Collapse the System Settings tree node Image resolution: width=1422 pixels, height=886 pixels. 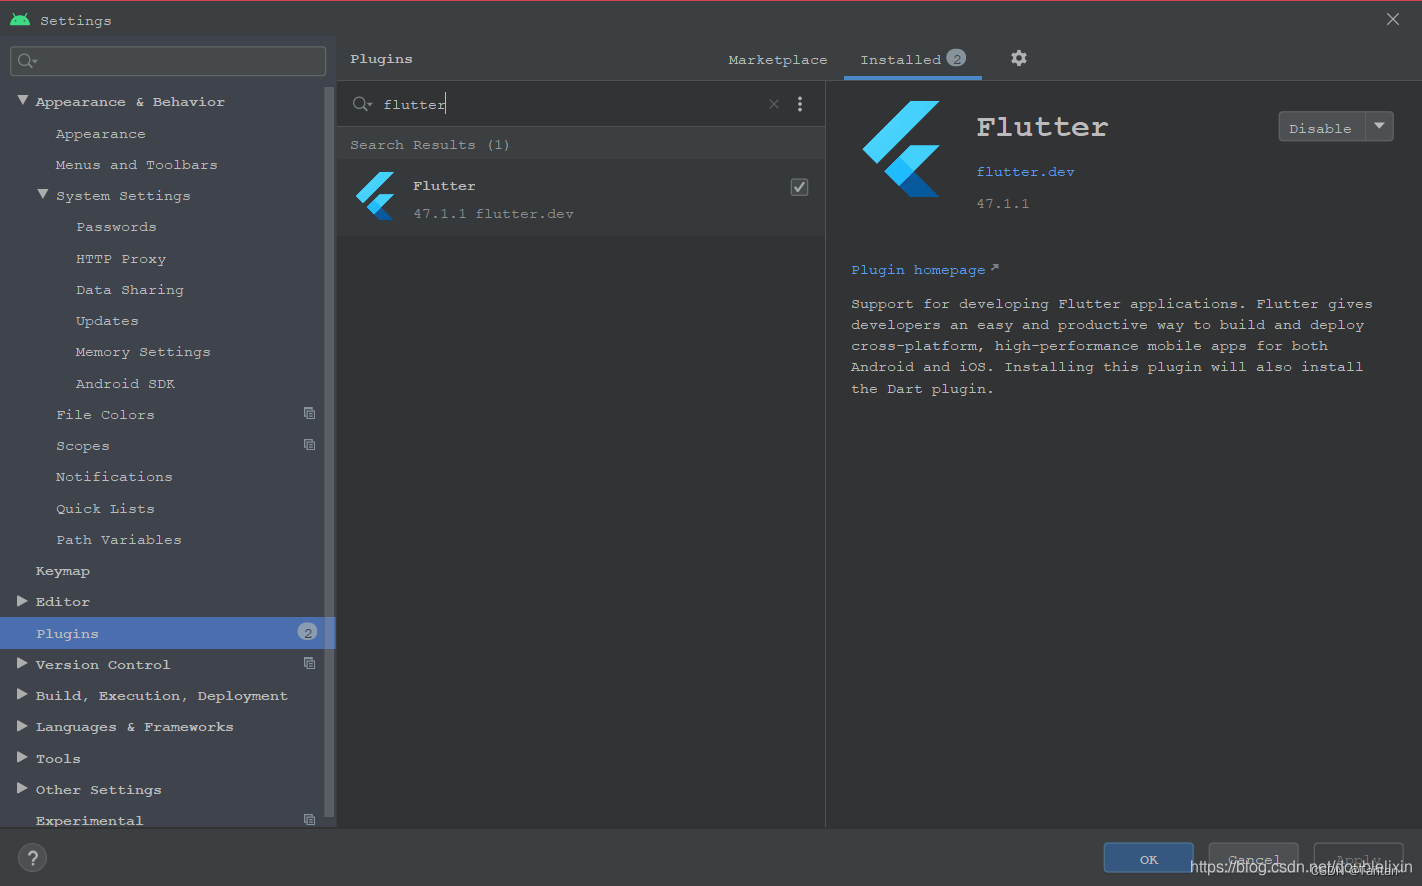[42, 194]
